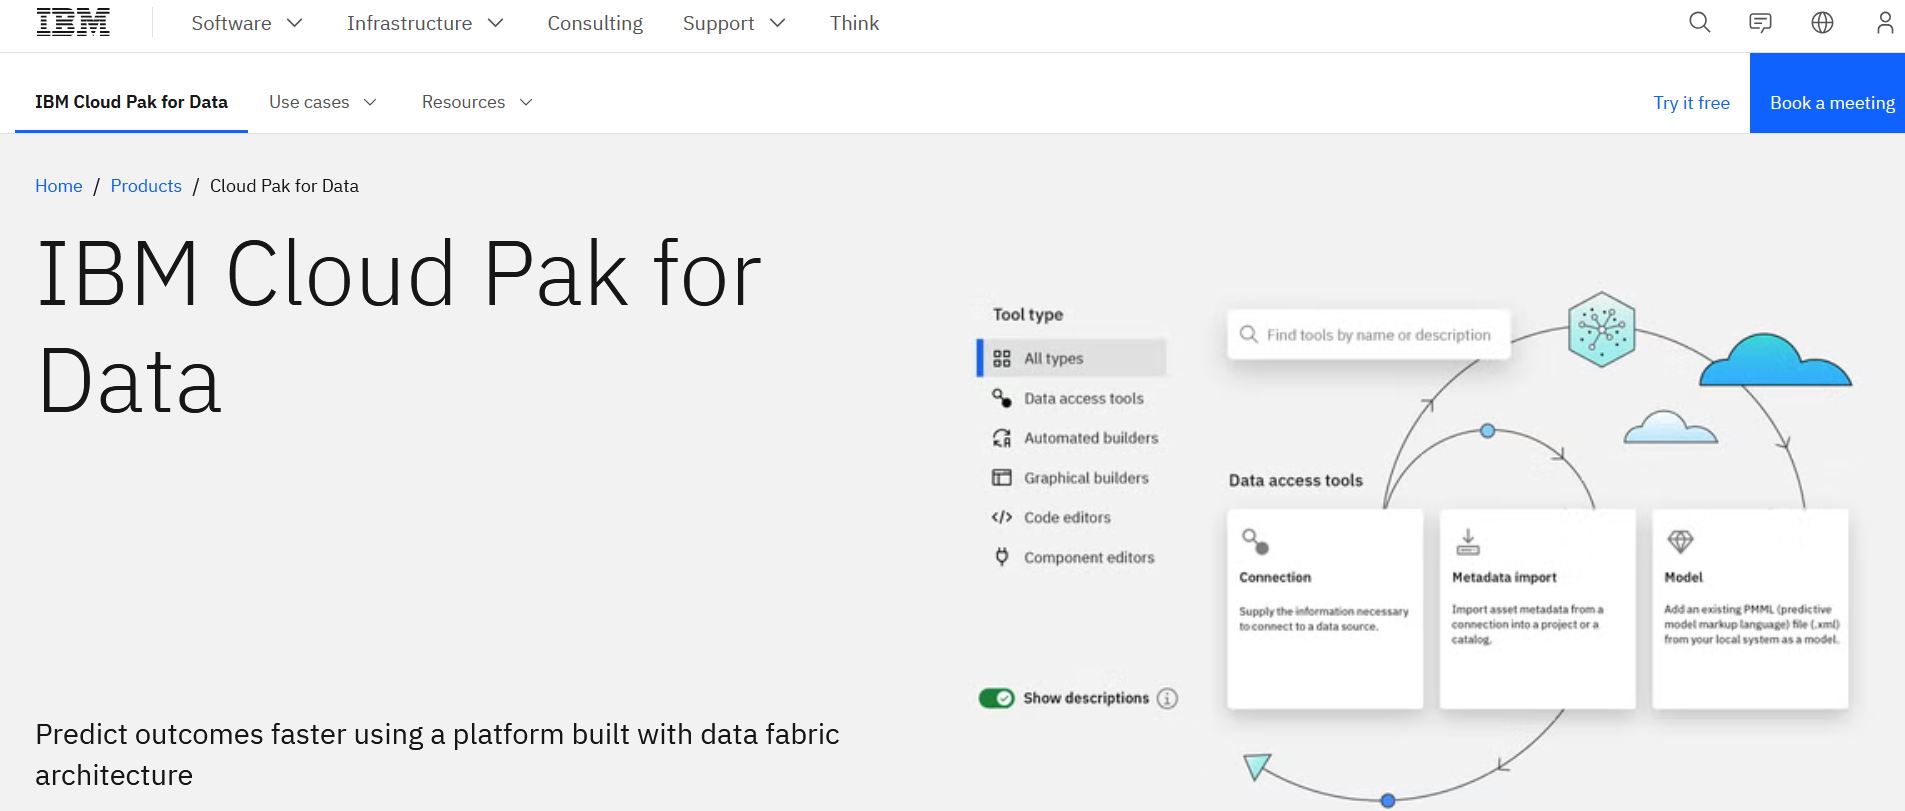Viewport: 1905px width, 811px height.
Task: Open the Model tool card
Action: 1750,609
